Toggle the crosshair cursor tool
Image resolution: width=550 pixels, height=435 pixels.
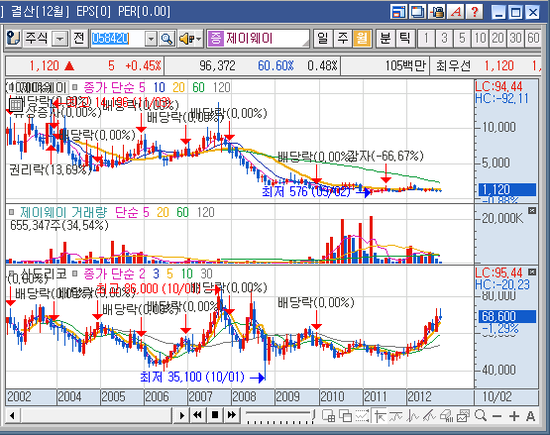pyautogui.click(x=380, y=416)
